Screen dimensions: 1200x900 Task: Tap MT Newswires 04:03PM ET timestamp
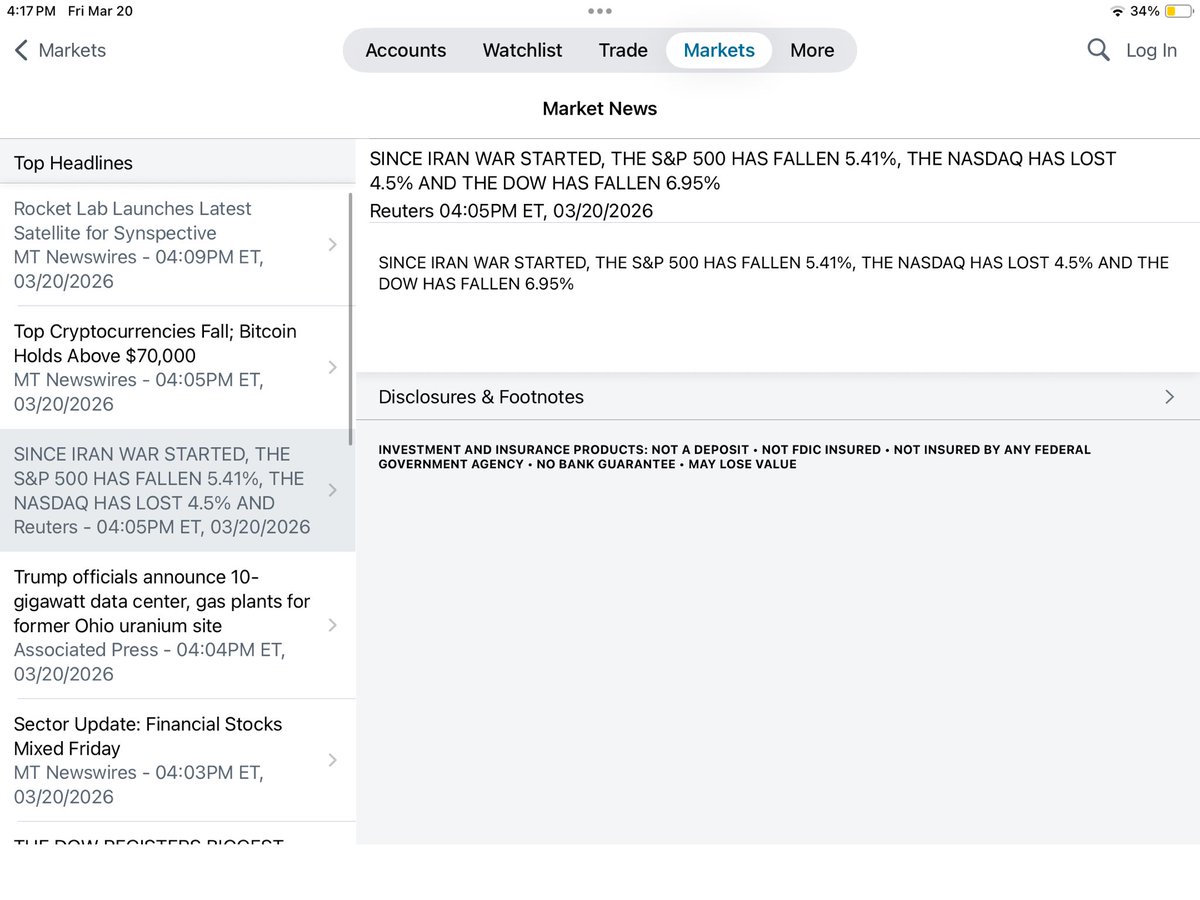pyautogui.click(x=138, y=785)
